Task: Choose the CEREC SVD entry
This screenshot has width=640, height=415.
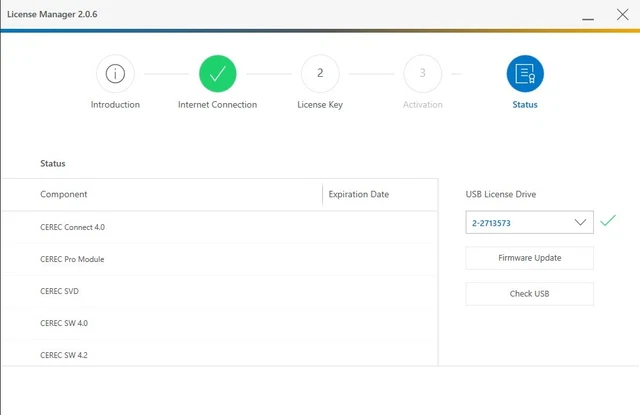Action: 59,291
